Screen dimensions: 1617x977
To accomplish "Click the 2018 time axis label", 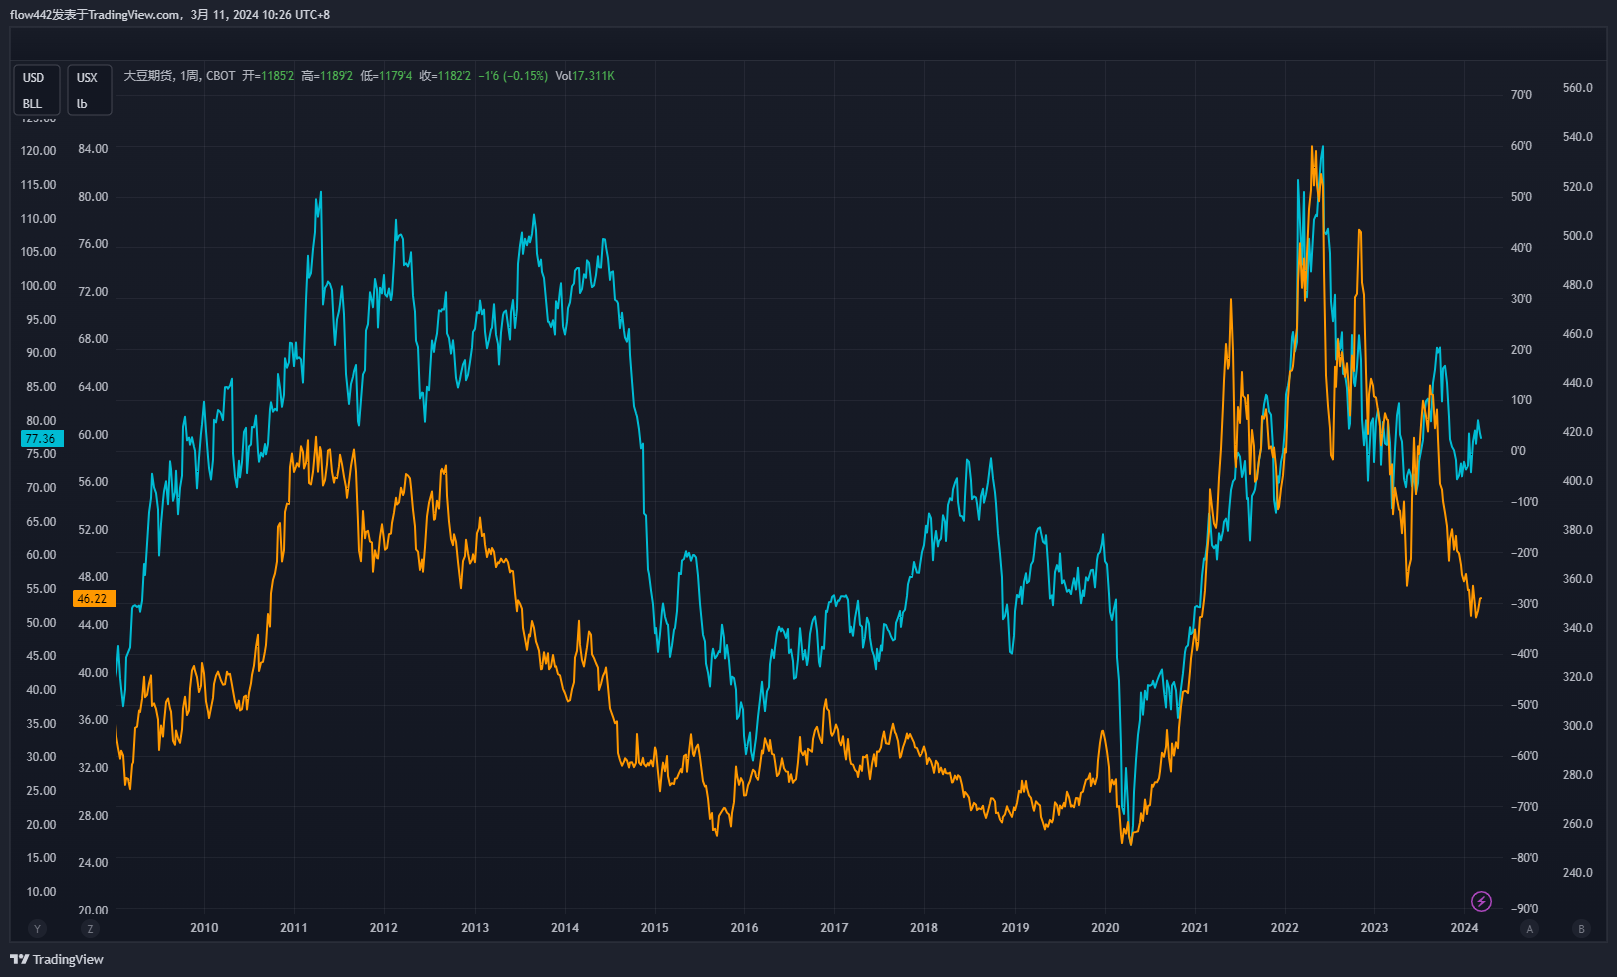I will tap(924, 928).
